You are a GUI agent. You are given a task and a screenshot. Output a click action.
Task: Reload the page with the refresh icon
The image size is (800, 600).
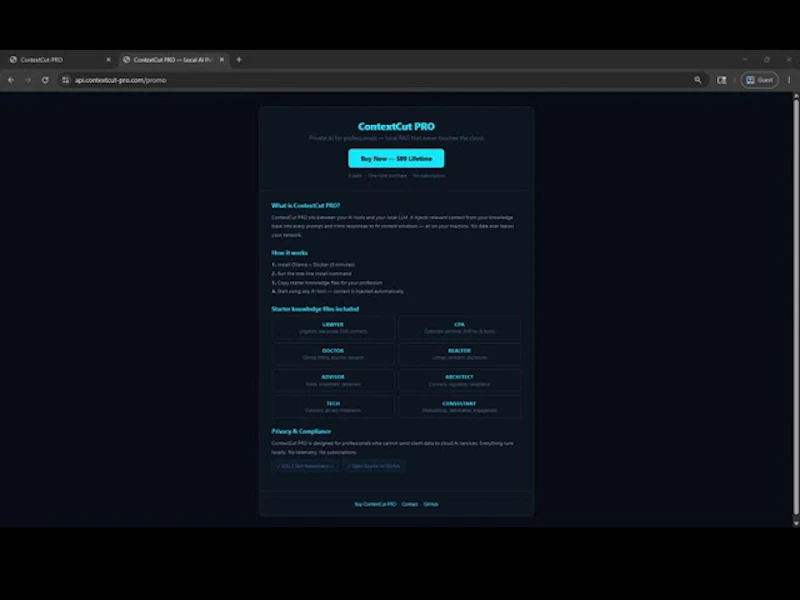point(45,80)
